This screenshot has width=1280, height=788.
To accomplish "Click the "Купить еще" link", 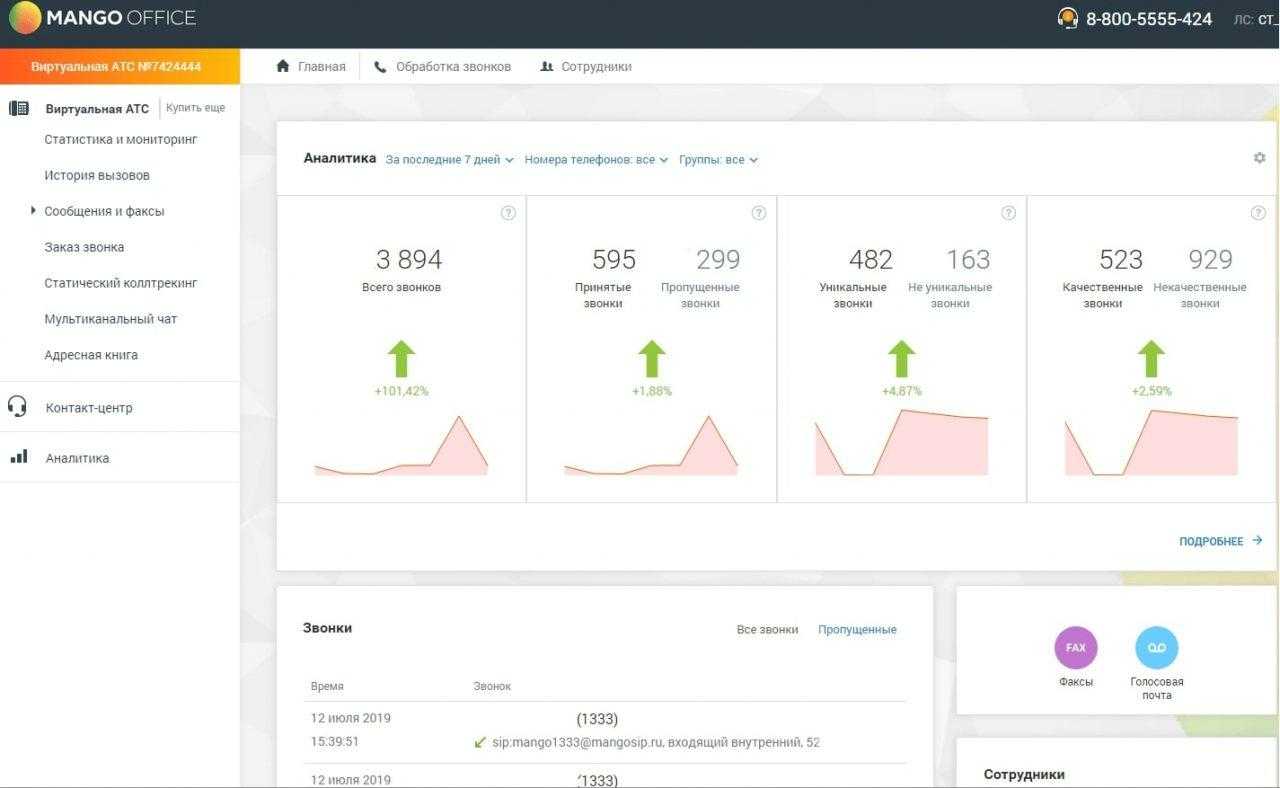I will pos(195,108).
